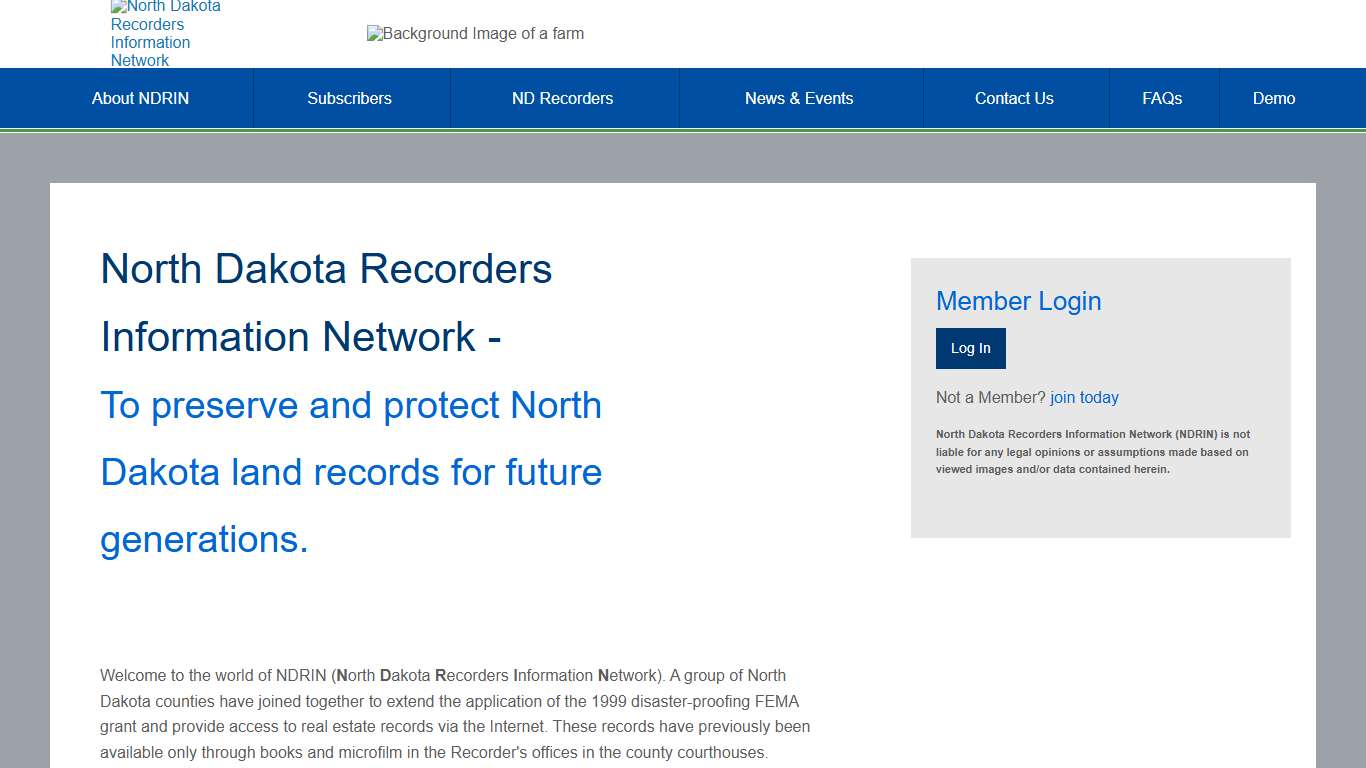View the FAQs page
The width and height of the screenshot is (1366, 768).
pos(1162,97)
